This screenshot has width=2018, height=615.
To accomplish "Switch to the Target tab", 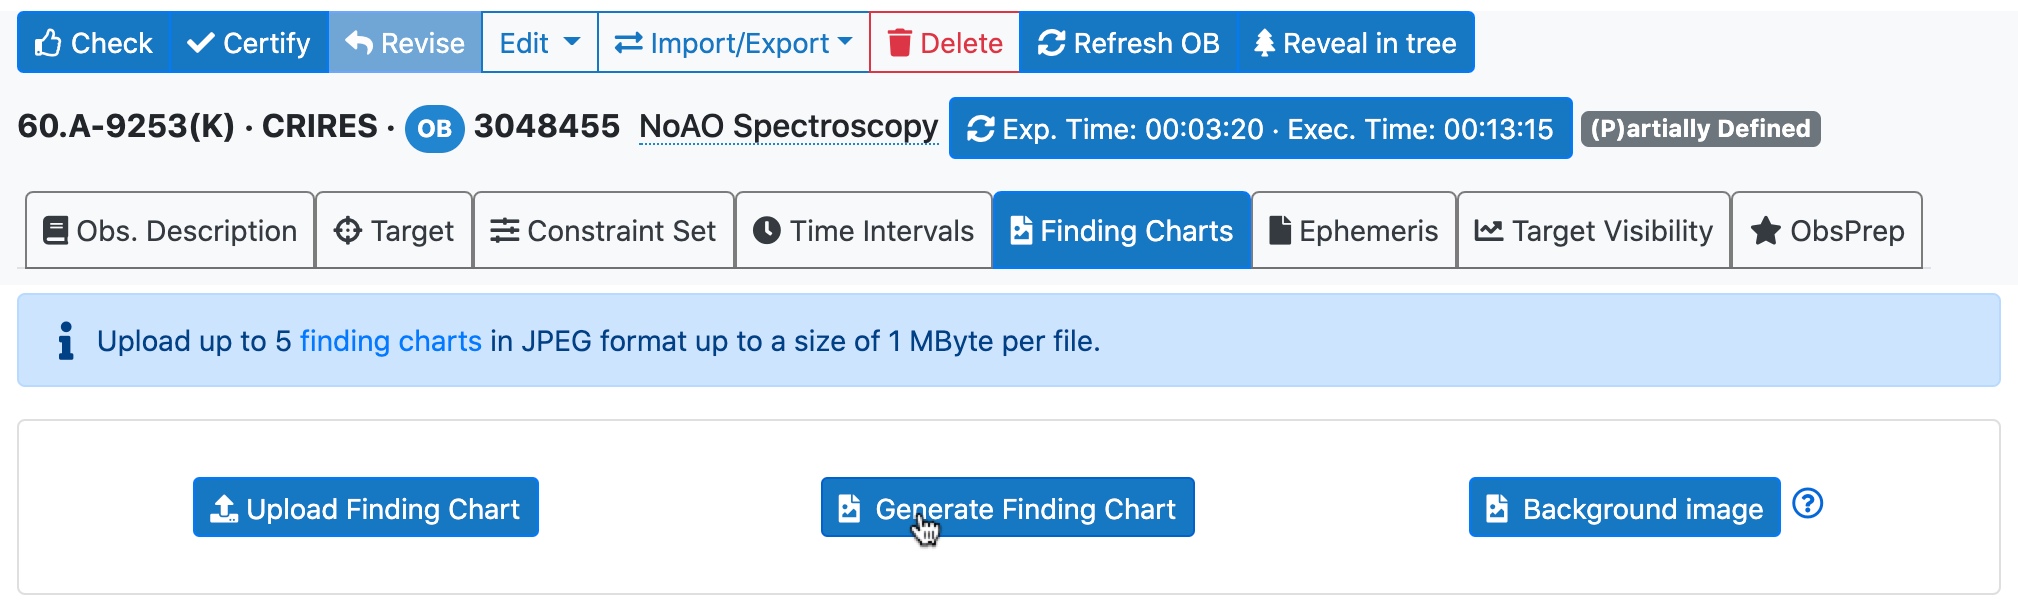I will click(394, 231).
